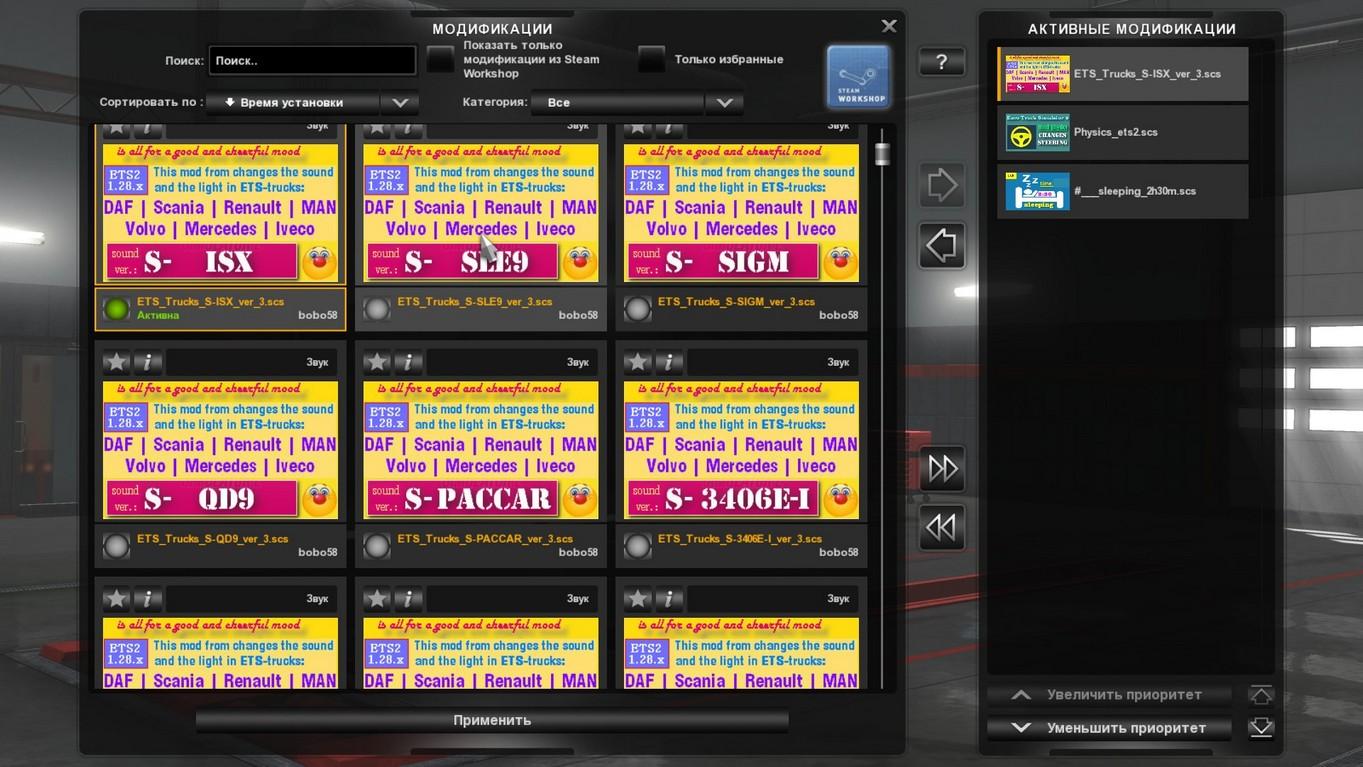Toggle the favorites only checkbox
The height and width of the screenshot is (767, 1363).
(x=652, y=60)
